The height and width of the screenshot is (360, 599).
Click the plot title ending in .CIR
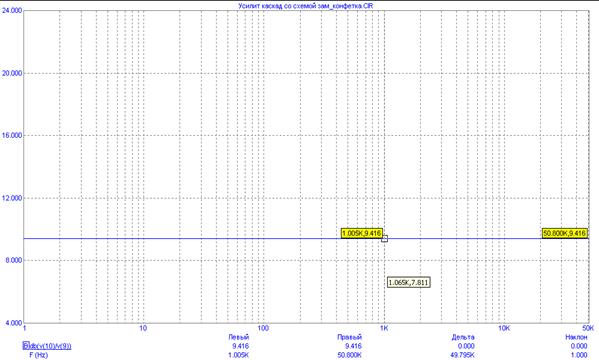coord(306,6)
